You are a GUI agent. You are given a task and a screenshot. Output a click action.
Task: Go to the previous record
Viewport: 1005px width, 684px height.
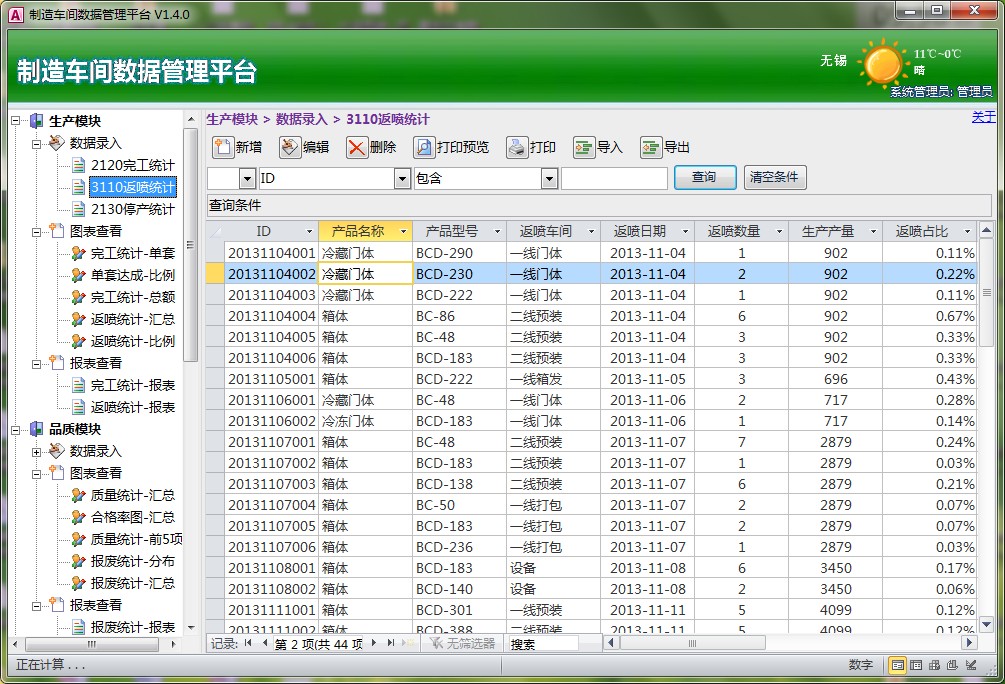pyautogui.click(x=264, y=643)
